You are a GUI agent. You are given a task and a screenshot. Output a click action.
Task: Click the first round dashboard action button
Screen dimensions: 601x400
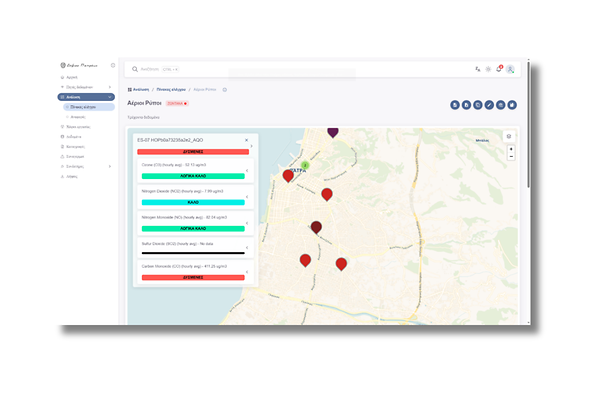pyautogui.click(x=455, y=105)
